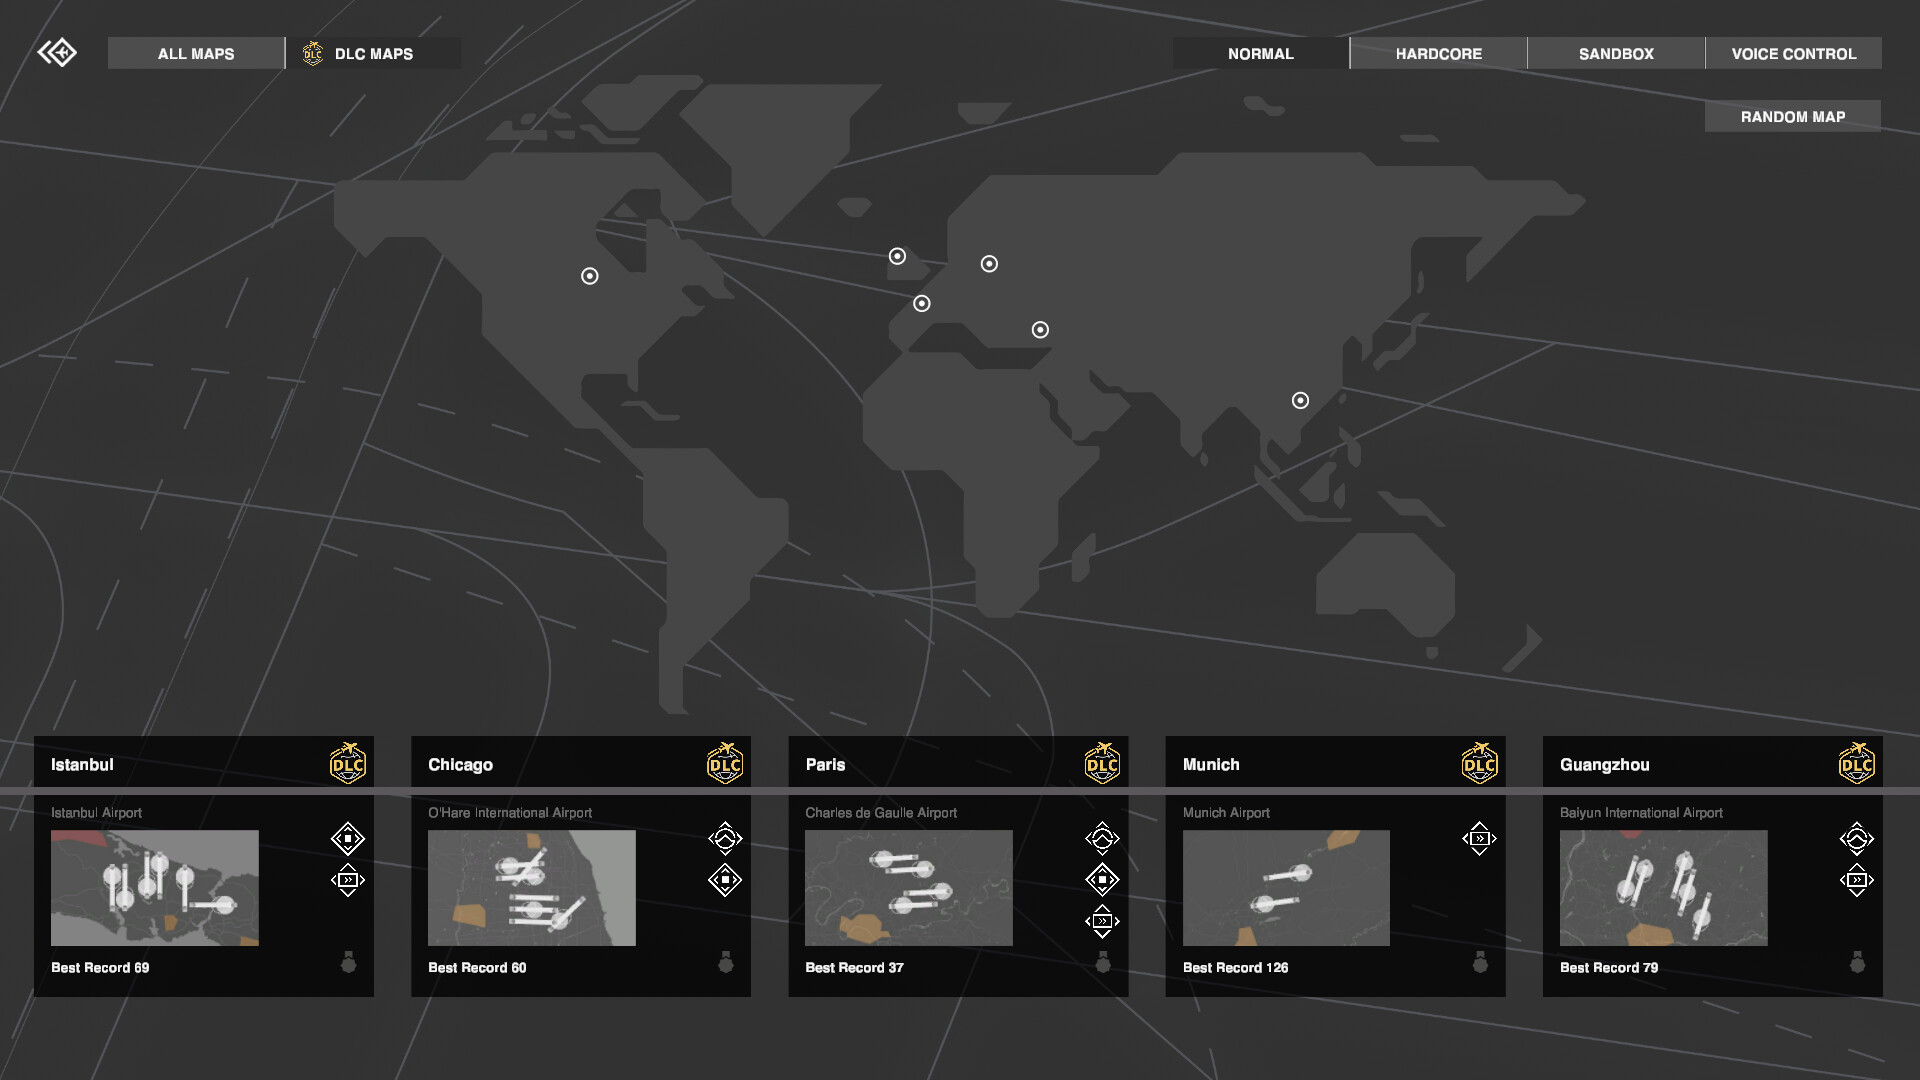Click Istanbul's square-in-diamond feature icon
1920x1080 pixels.
click(348, 838)
